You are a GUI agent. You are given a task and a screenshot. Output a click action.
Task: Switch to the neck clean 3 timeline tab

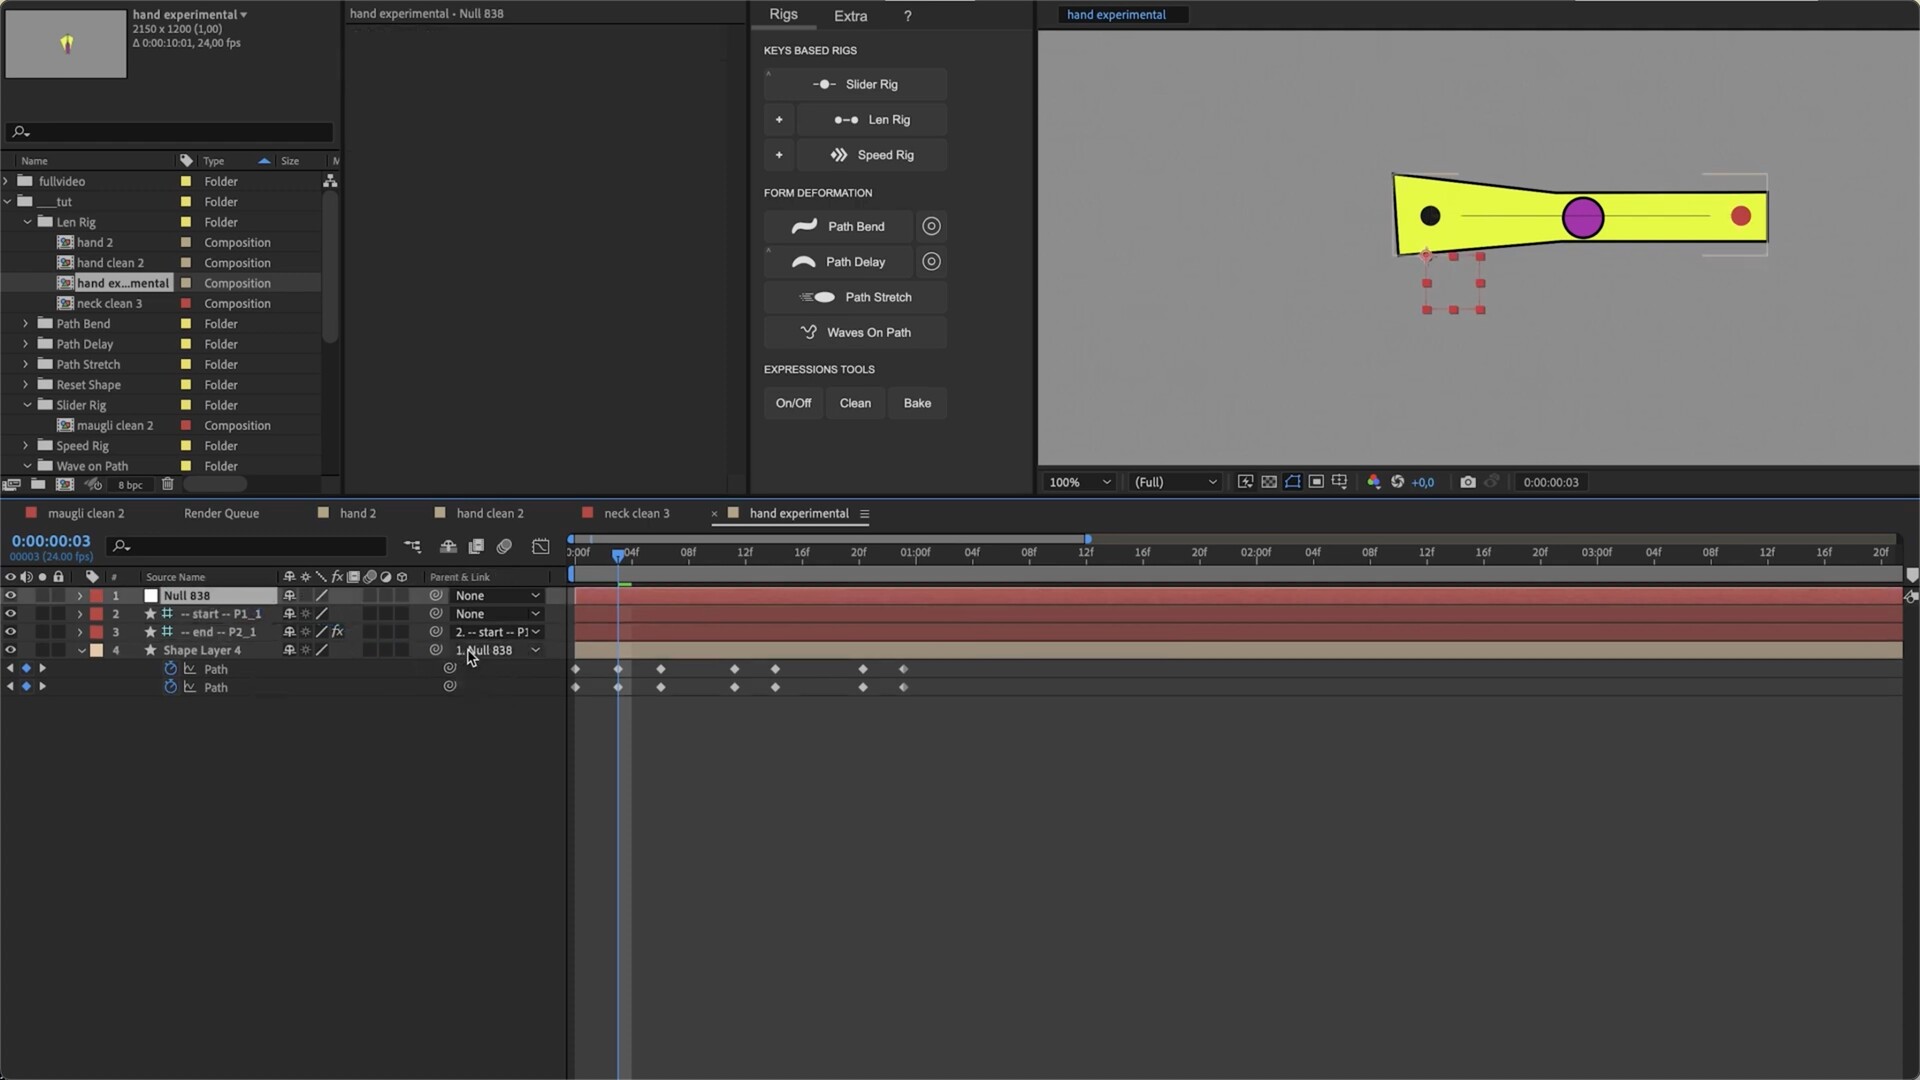[636, 514]
